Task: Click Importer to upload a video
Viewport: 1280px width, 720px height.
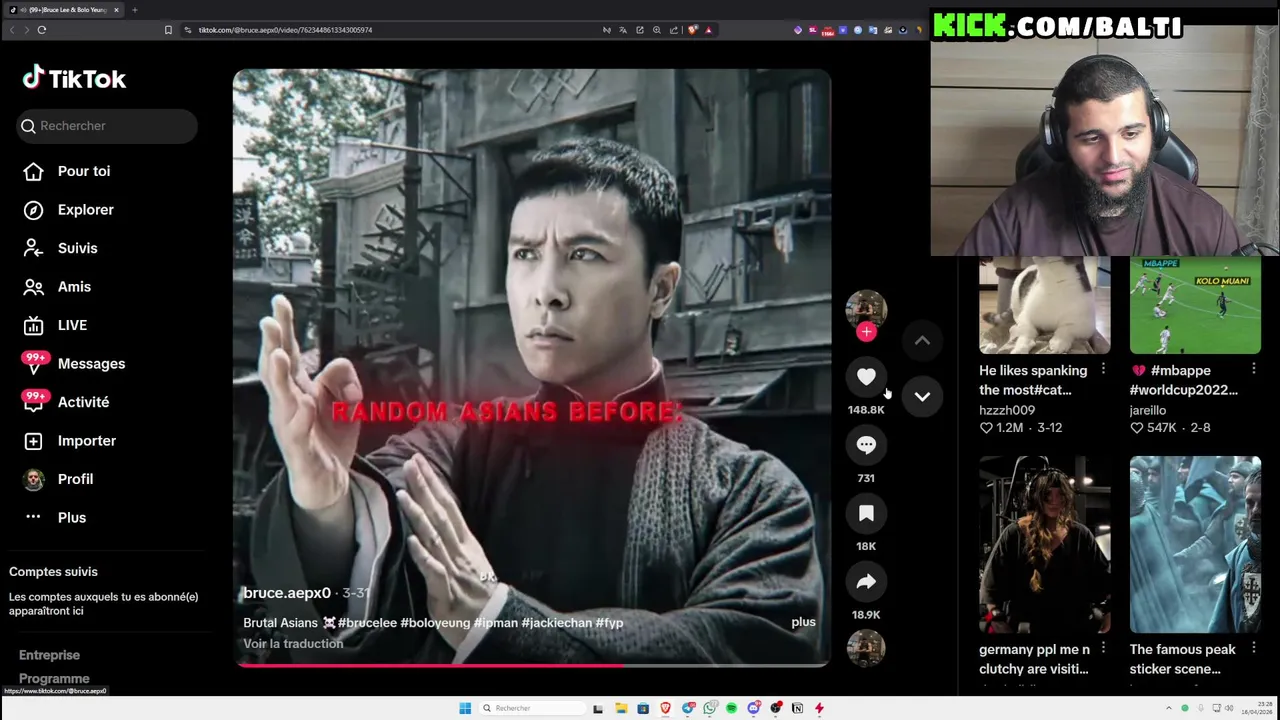Action: pos(86,441)
